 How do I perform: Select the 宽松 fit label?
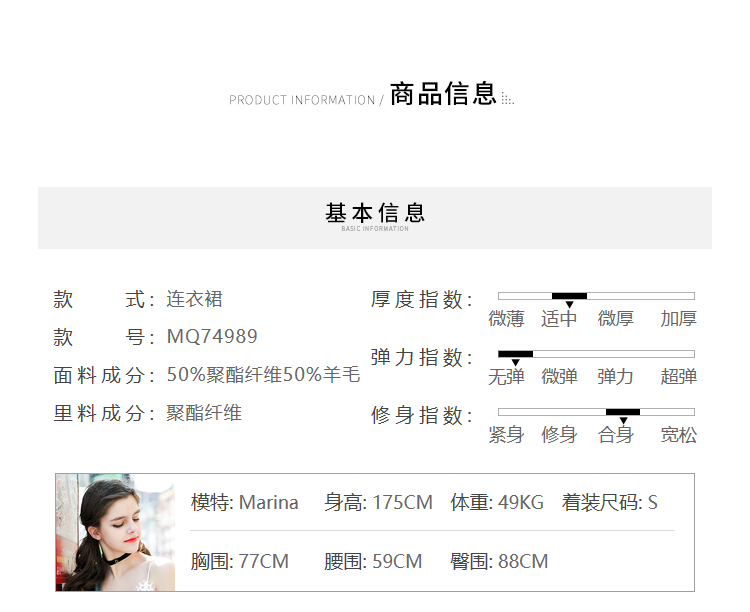click(678, 435)
